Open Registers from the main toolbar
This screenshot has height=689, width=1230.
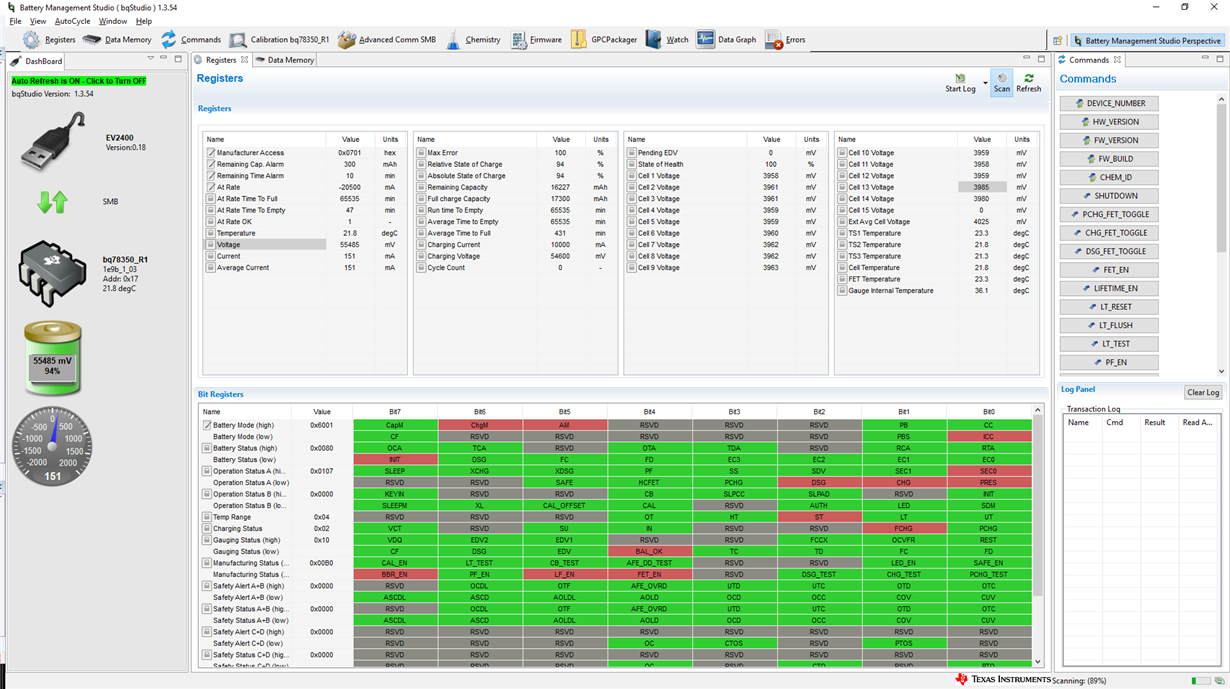48,40
